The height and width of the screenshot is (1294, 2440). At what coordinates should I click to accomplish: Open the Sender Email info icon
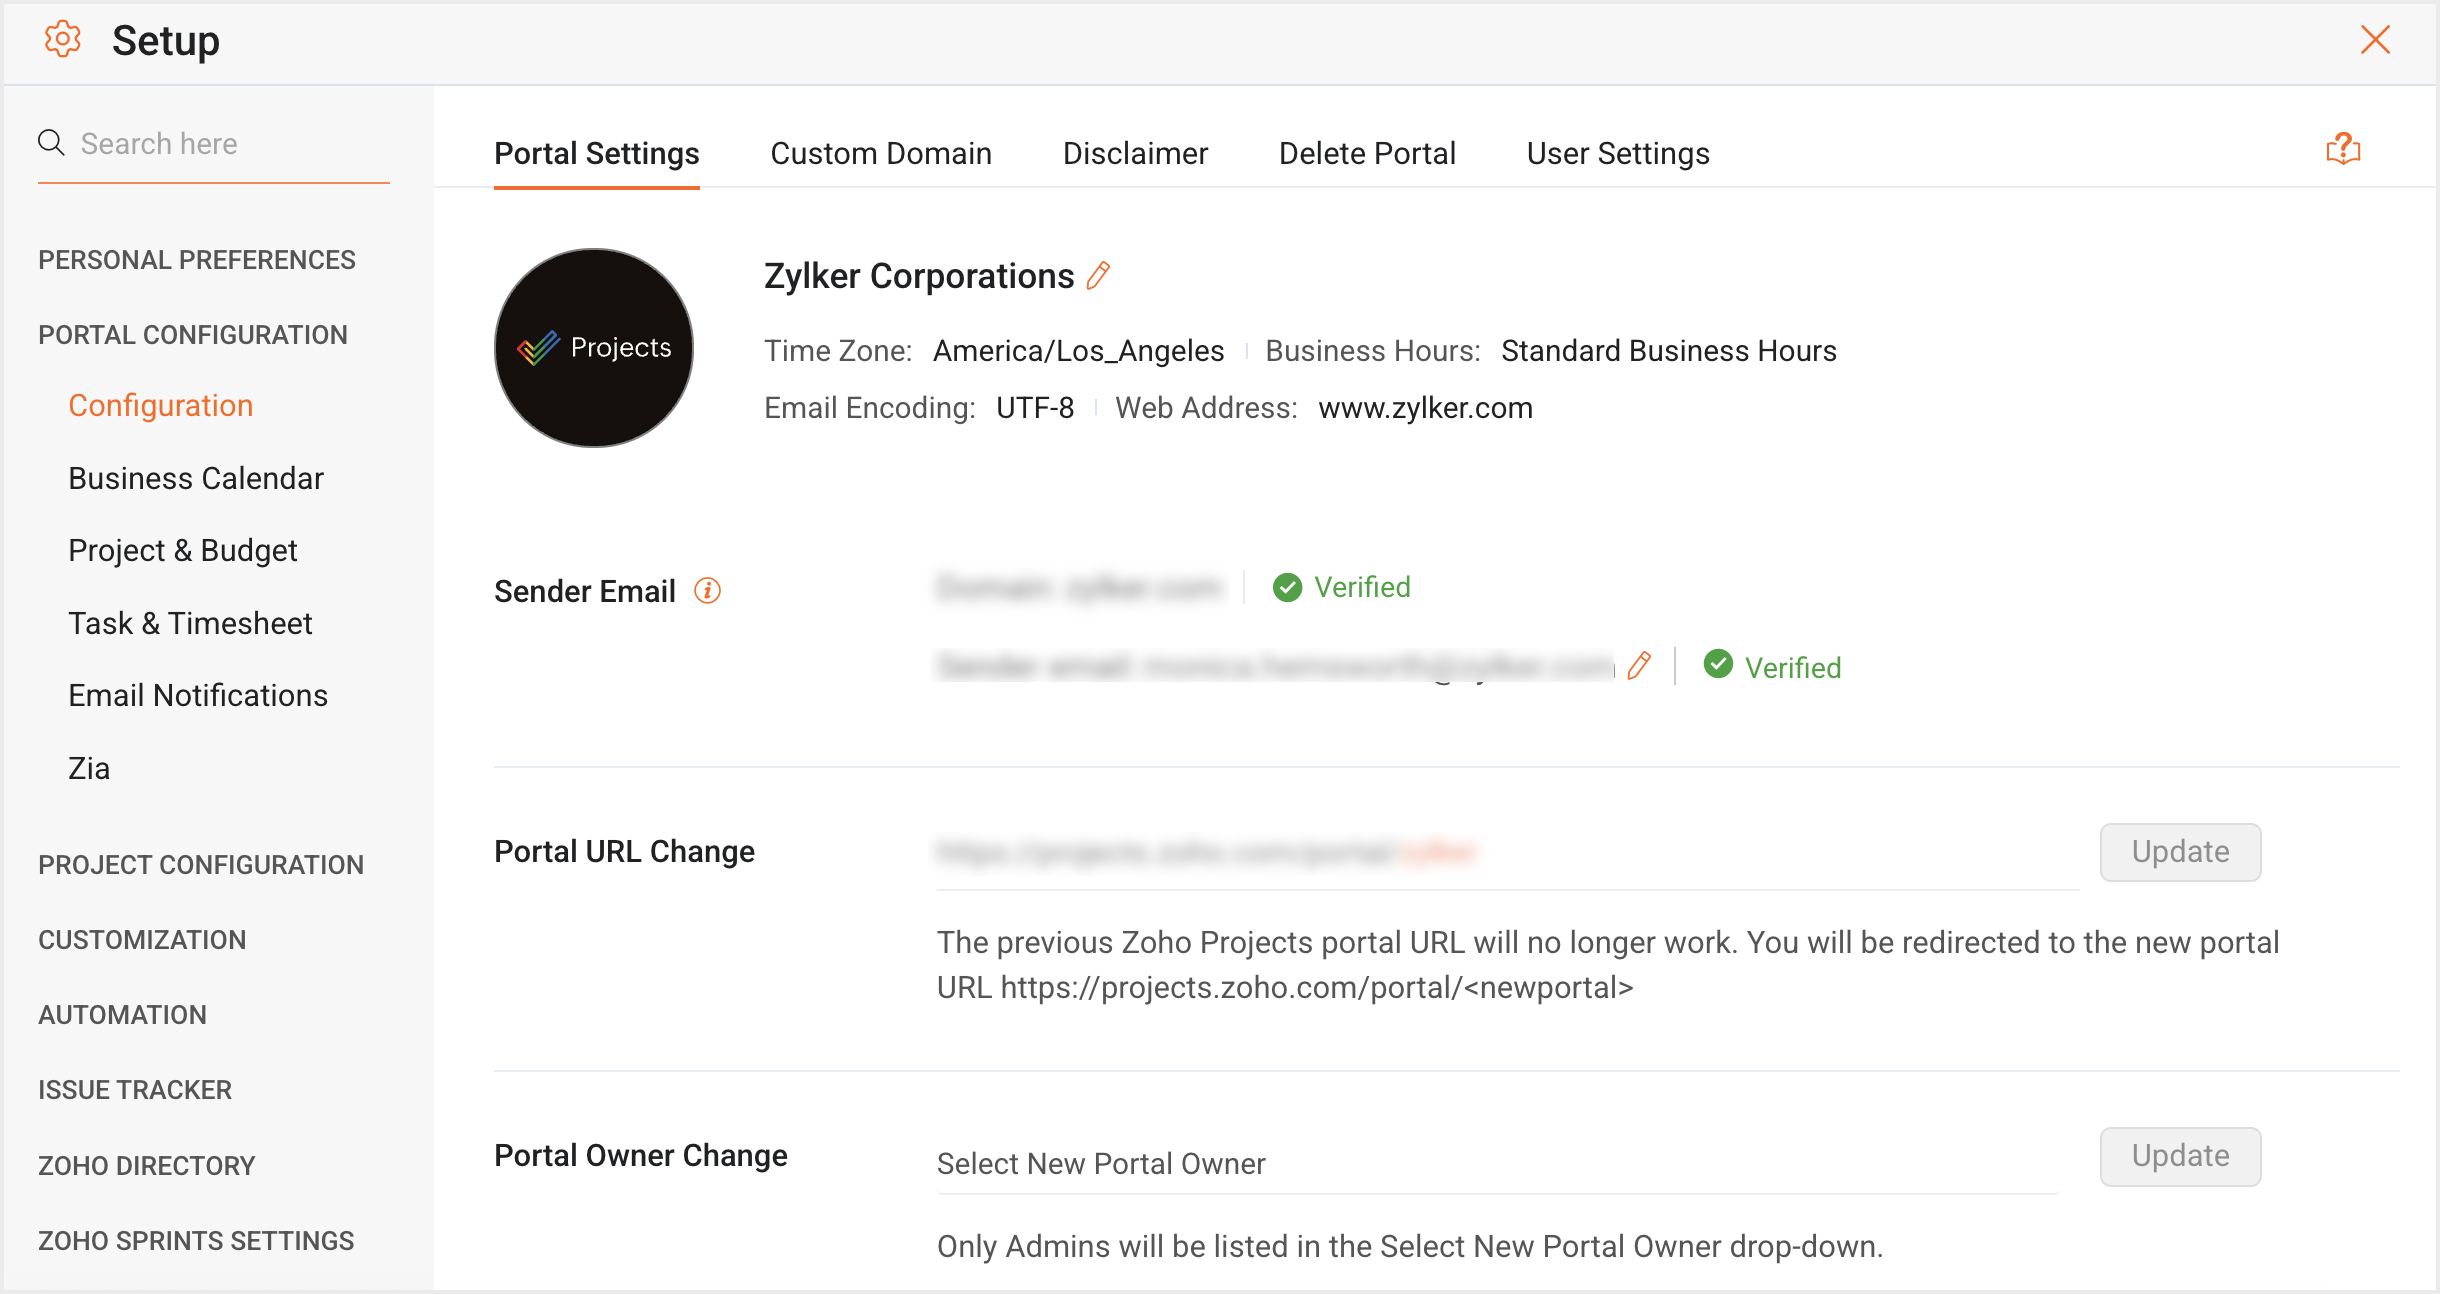pos(707,591)
